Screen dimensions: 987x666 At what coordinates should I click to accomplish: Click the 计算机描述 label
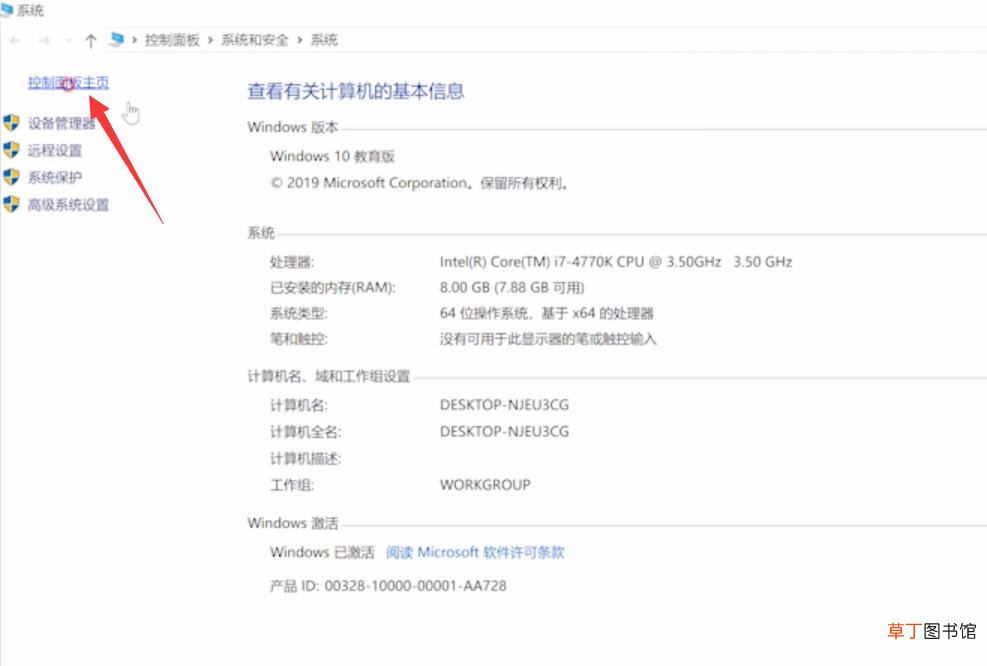click(x=306, y=458)
